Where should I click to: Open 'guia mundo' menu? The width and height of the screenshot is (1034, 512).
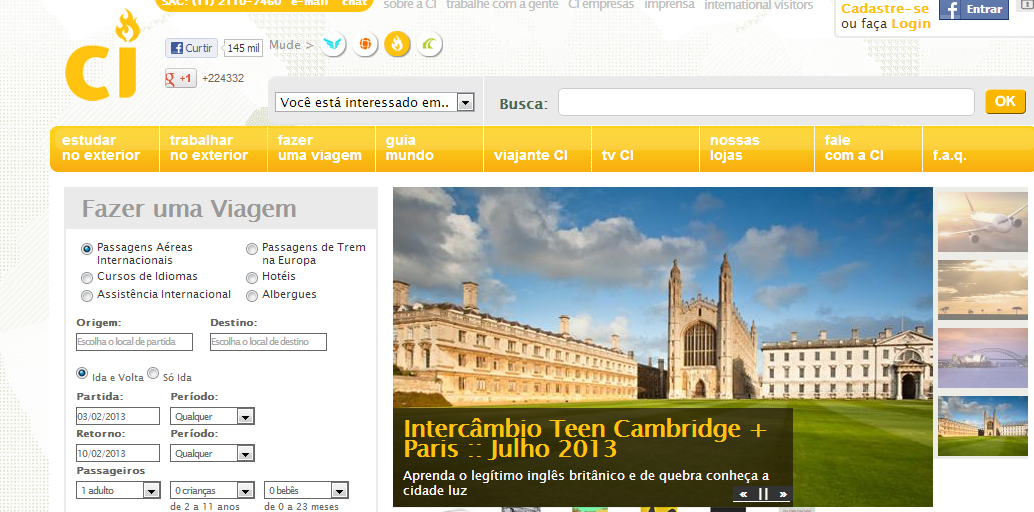tap(429, 148)
